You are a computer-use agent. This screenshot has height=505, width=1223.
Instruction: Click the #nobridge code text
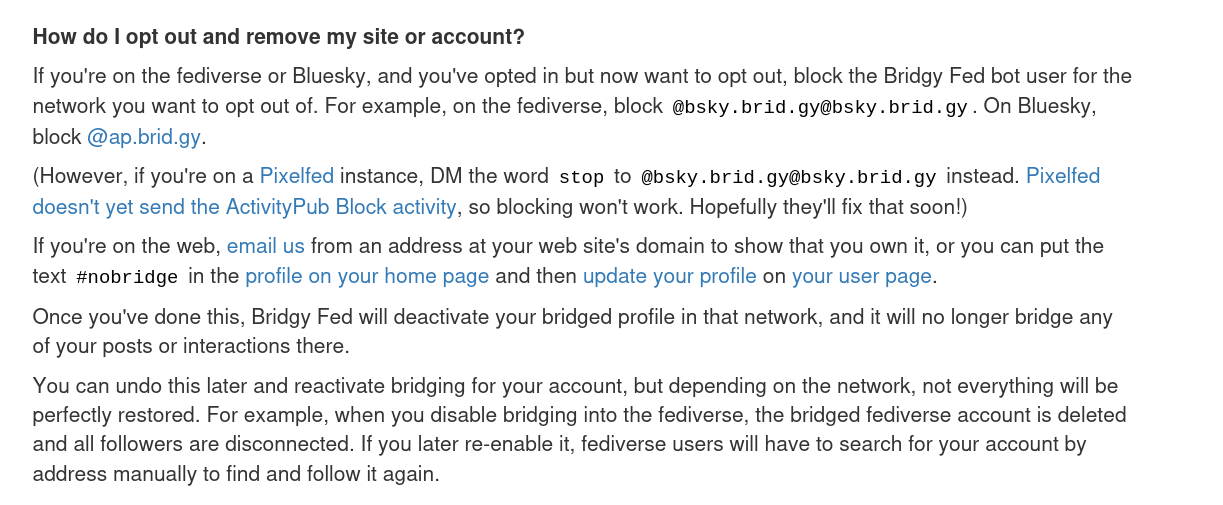pos(126,277)
